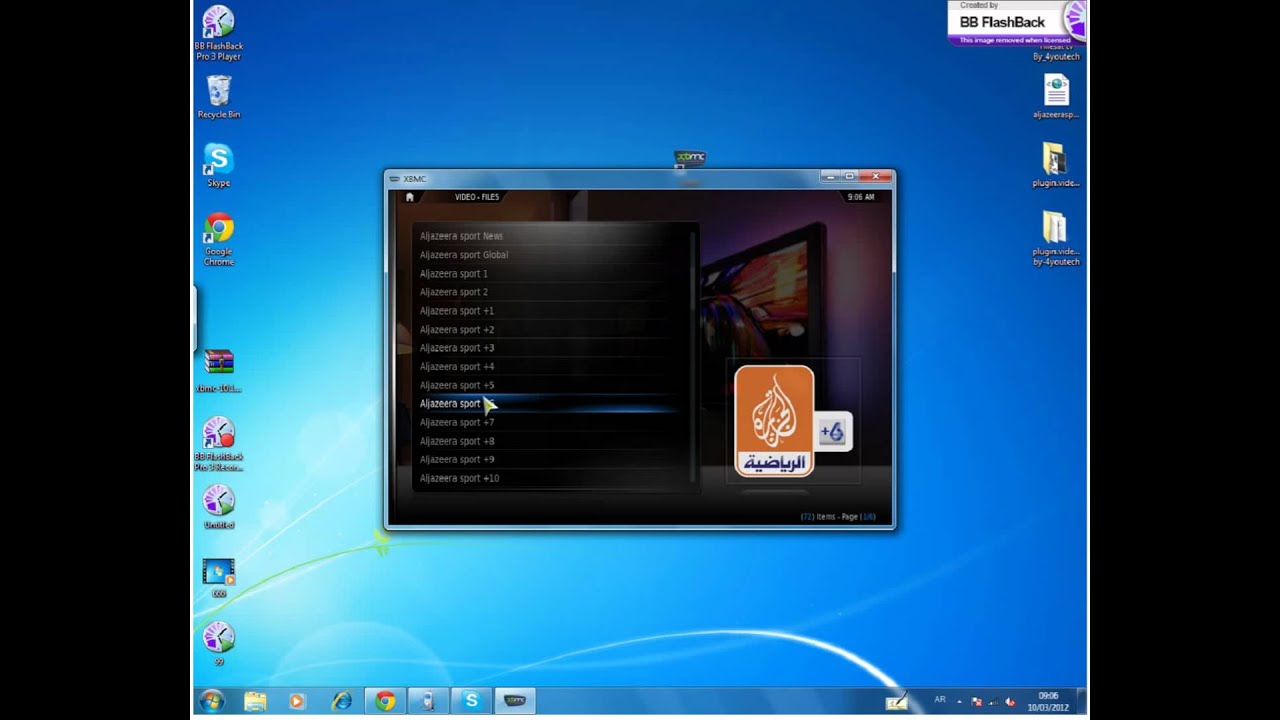The height and width of the screenshot is (720, 1280).
Task: Click the network tray icon
Action: click(992, 701)
